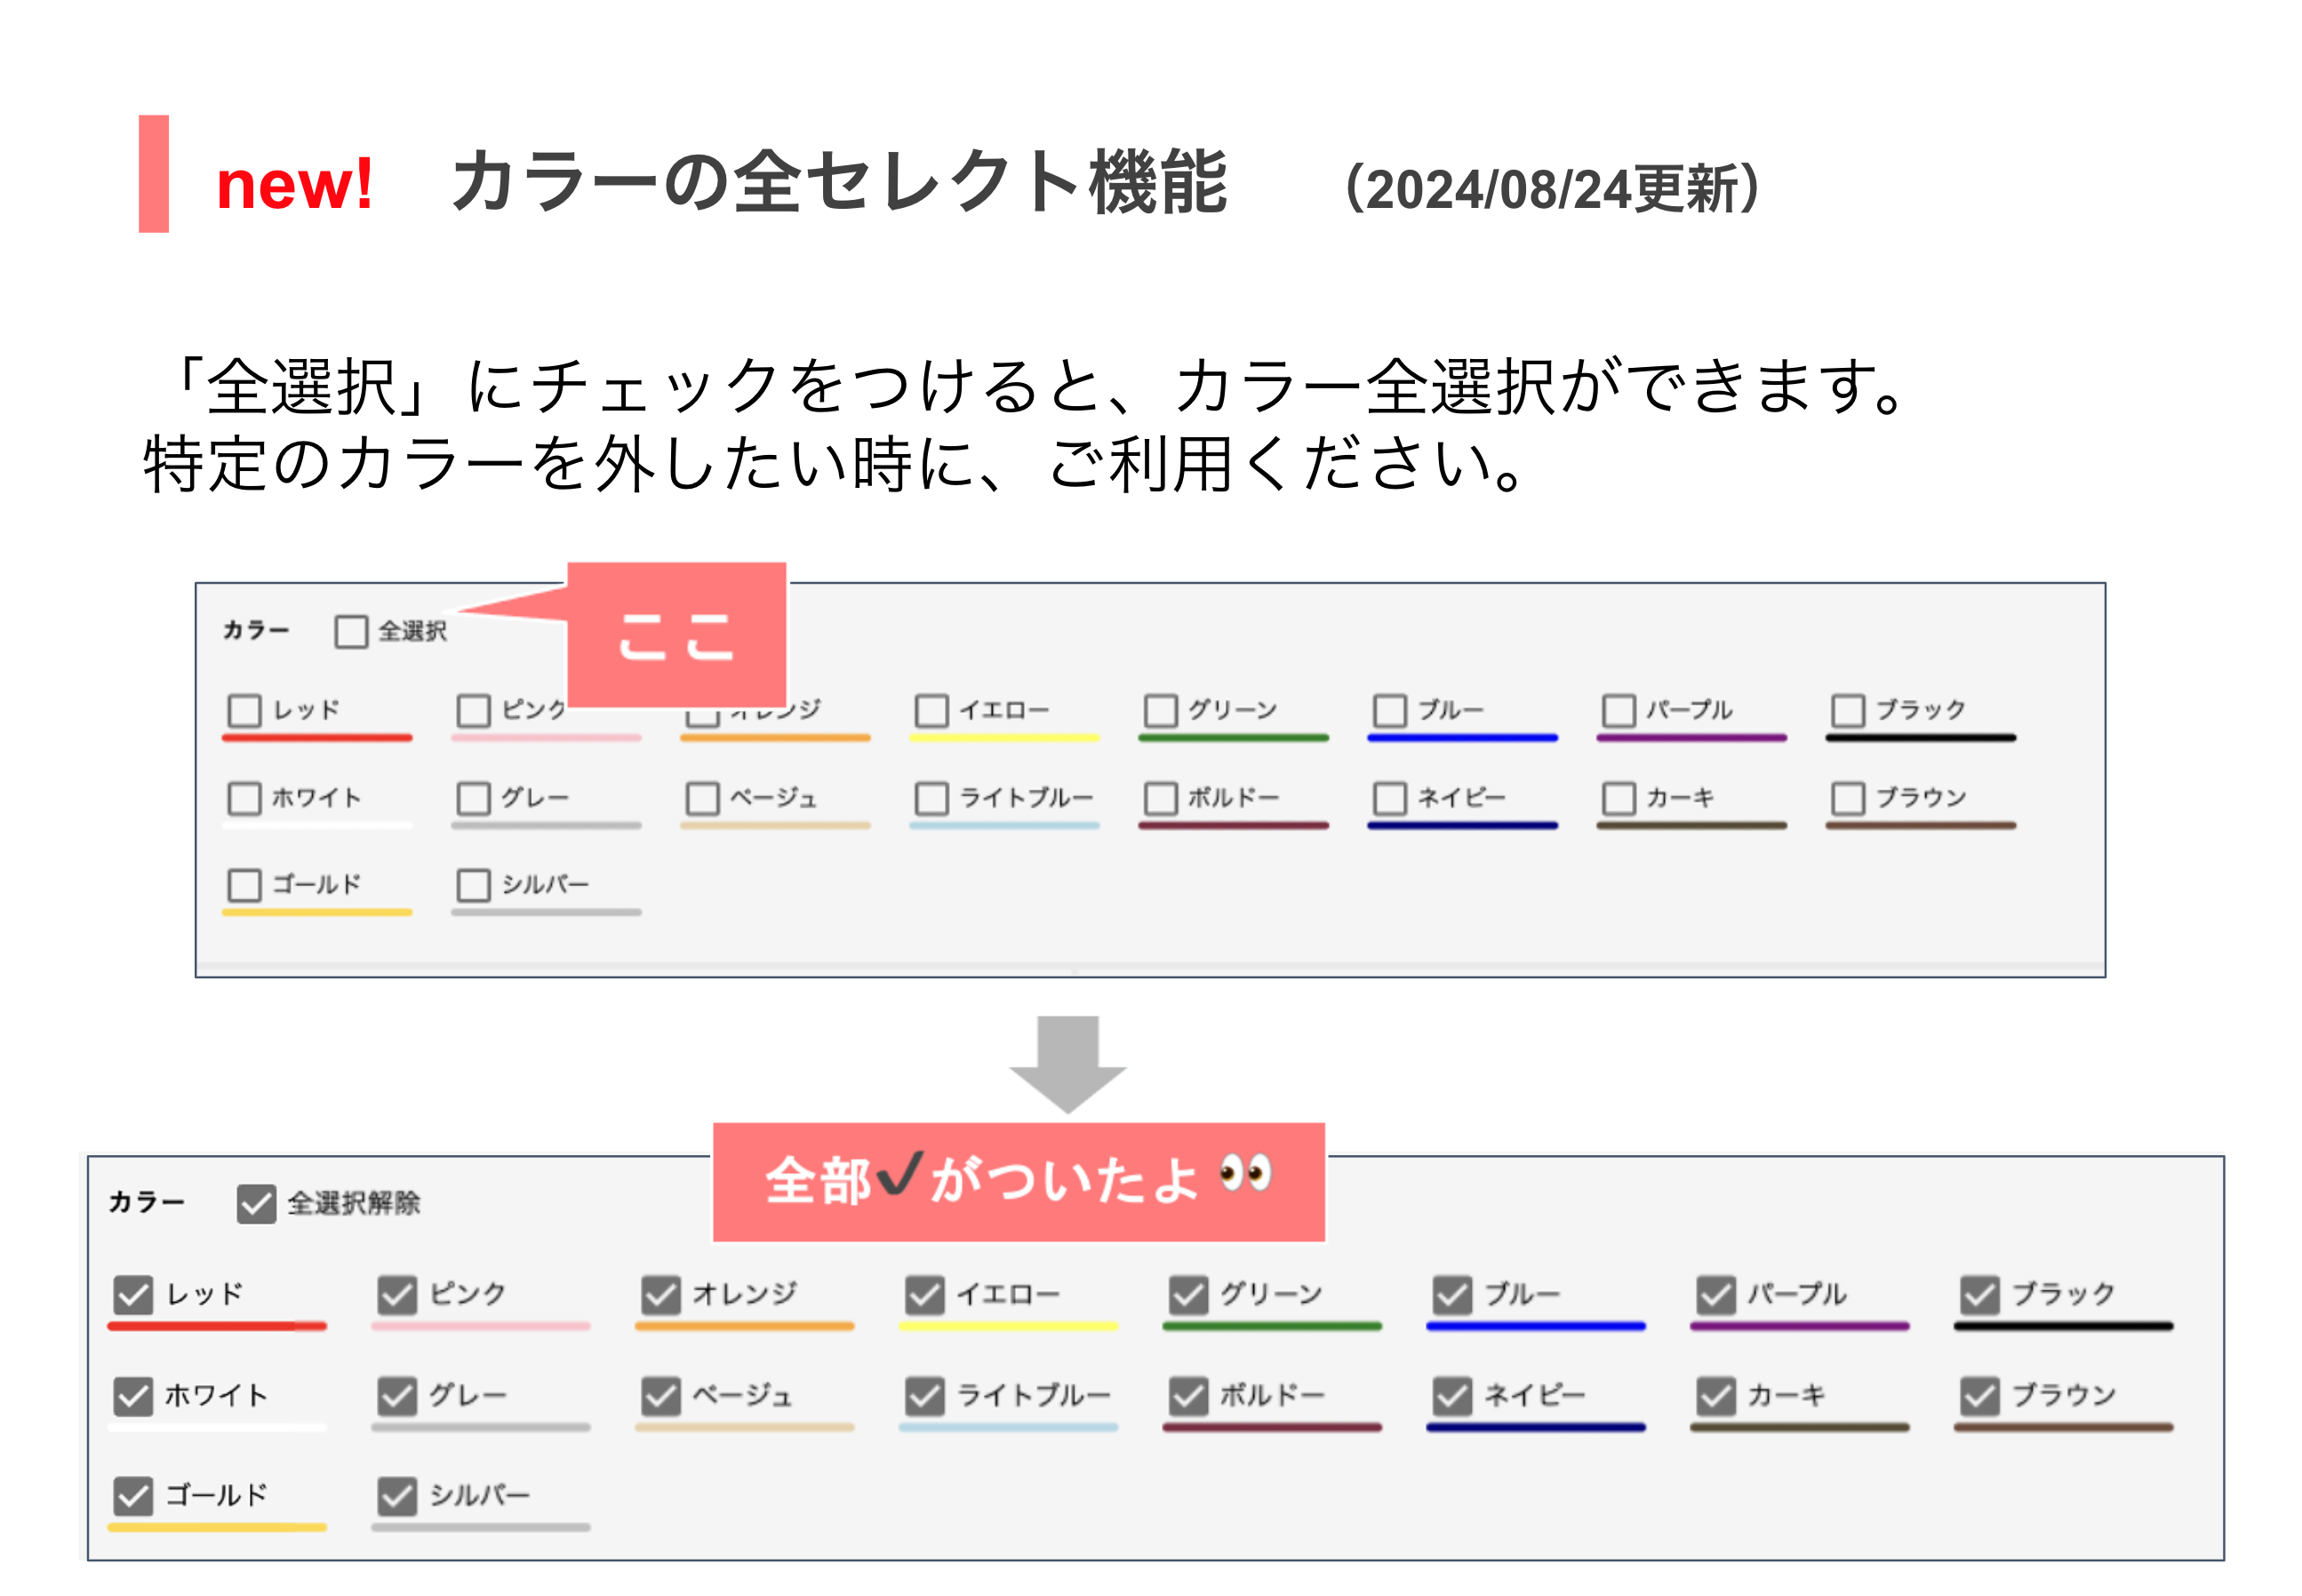The height and width of the screenshot is (1596, 2302).
Task: Untick the checked パープル checkbox
Action: pyautogui.click(x=1716, y=1295)
